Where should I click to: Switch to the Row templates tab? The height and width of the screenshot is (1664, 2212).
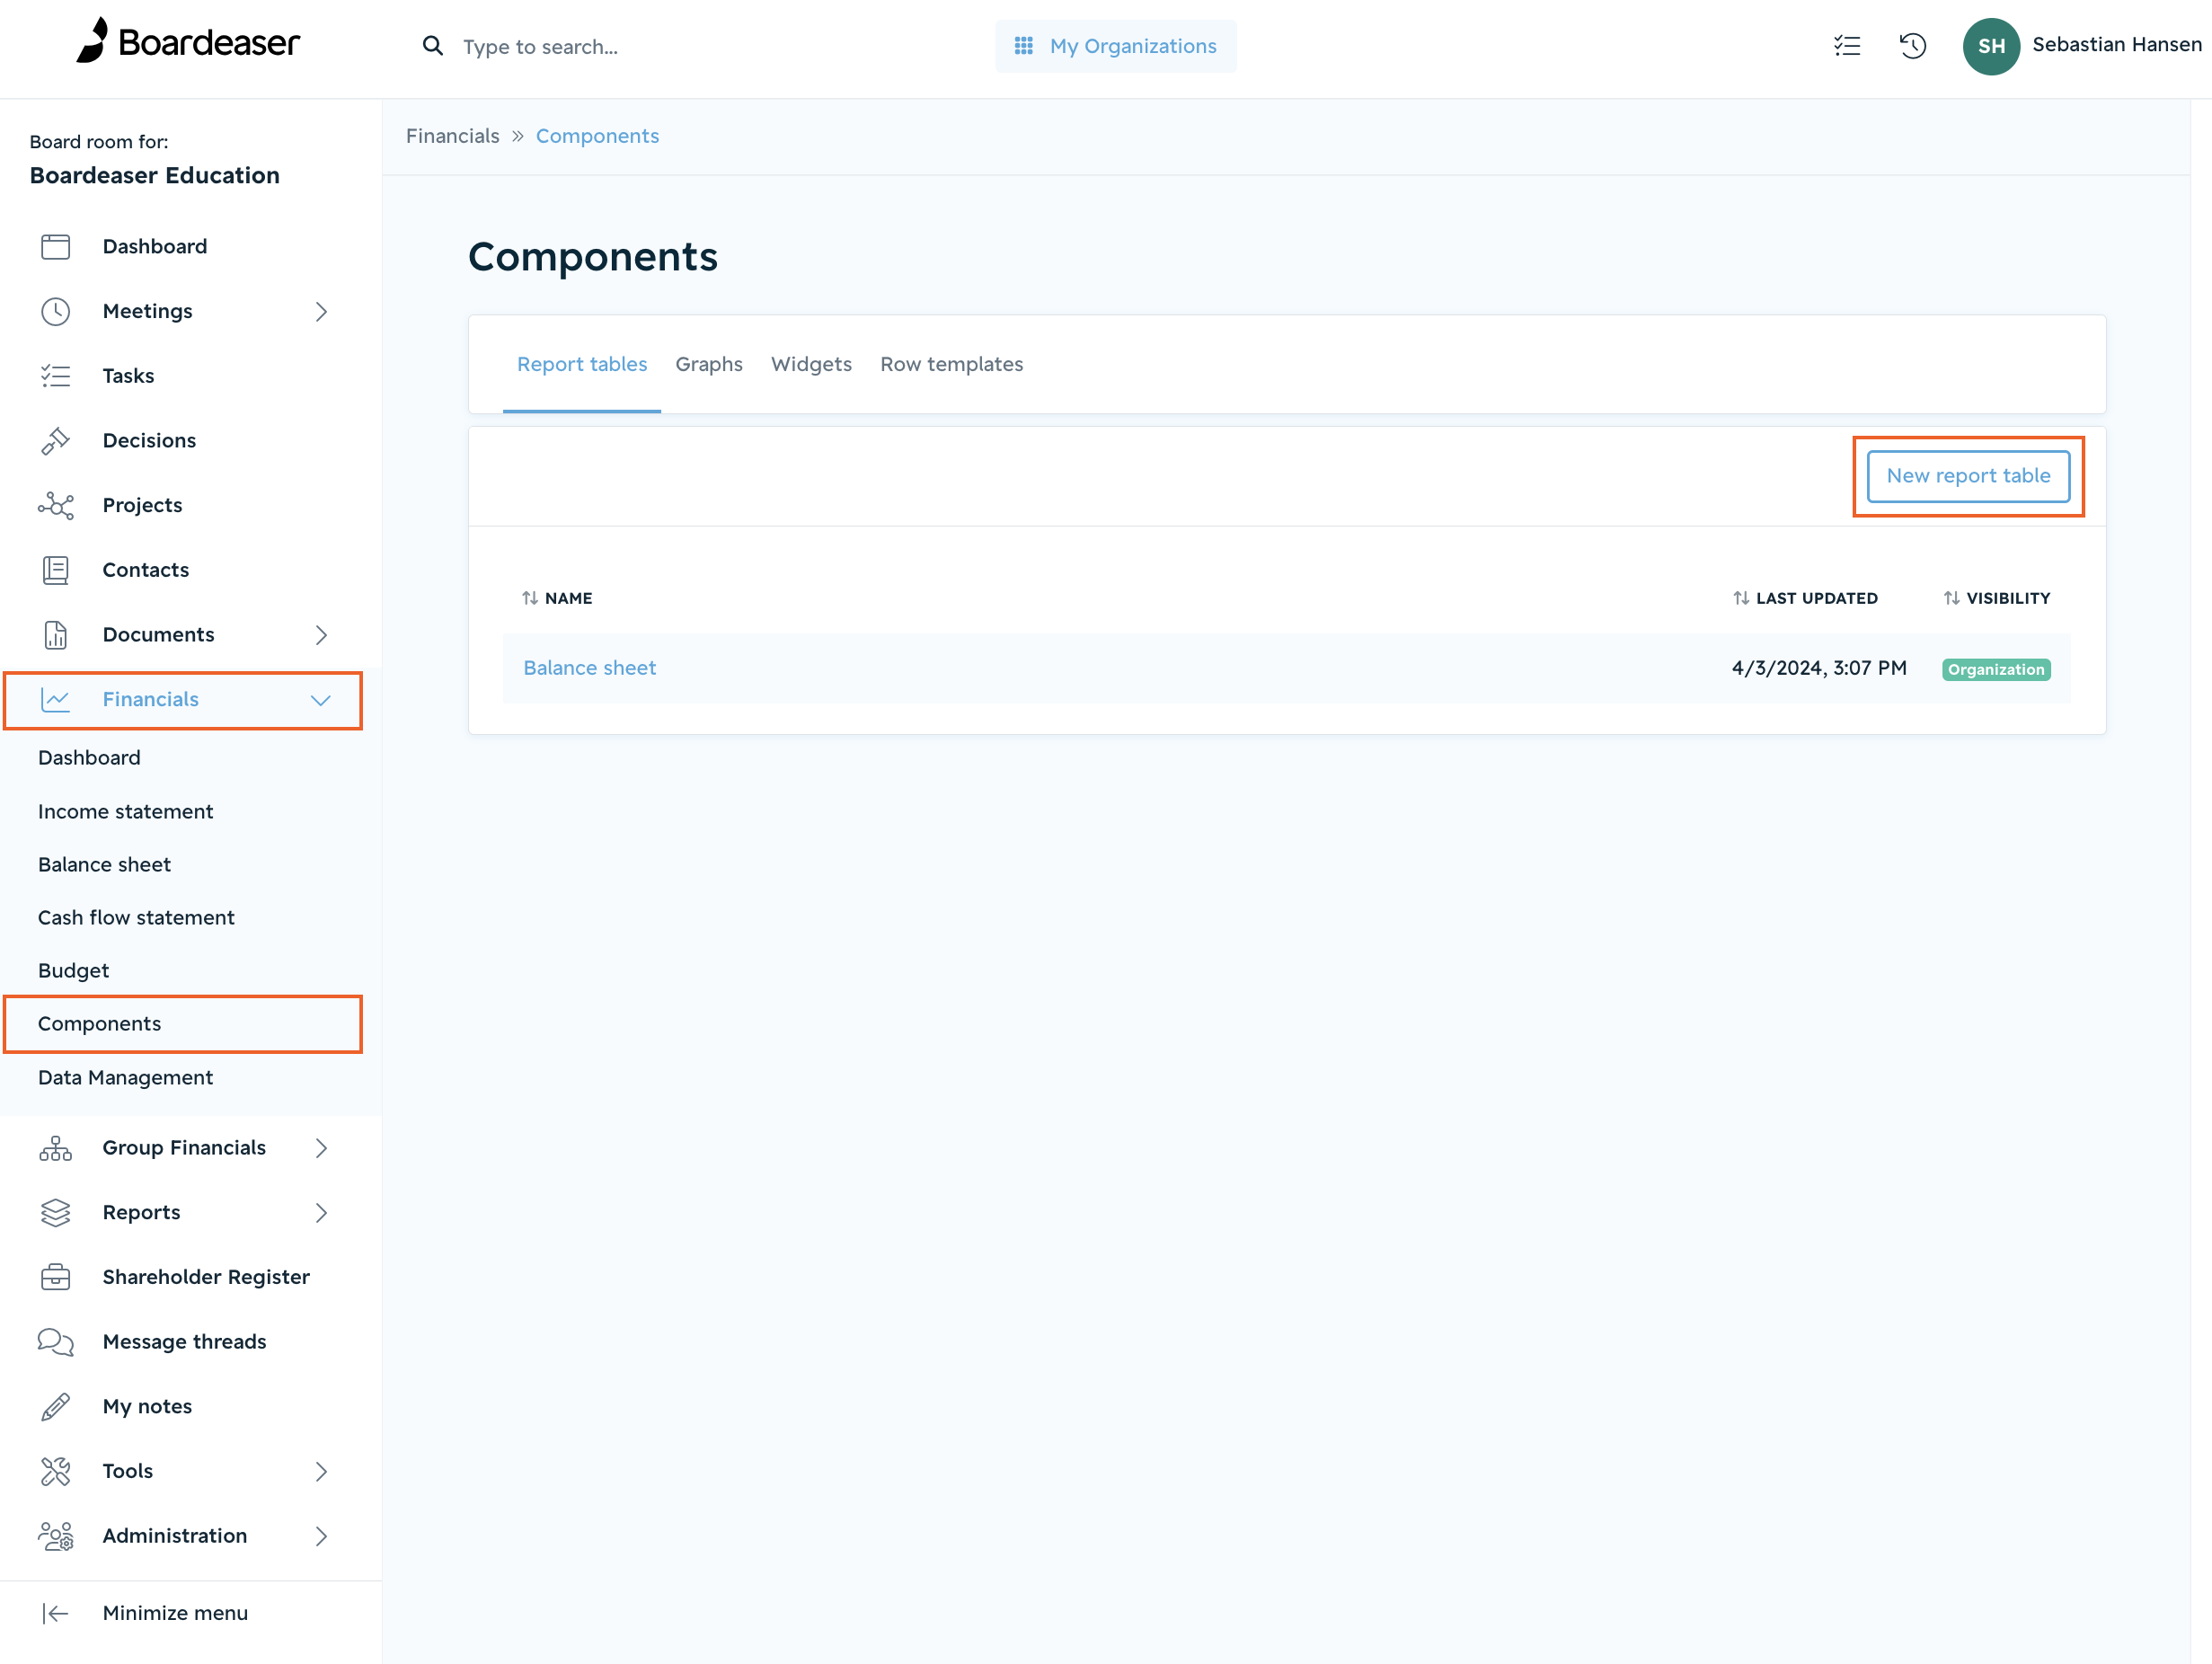951,364
